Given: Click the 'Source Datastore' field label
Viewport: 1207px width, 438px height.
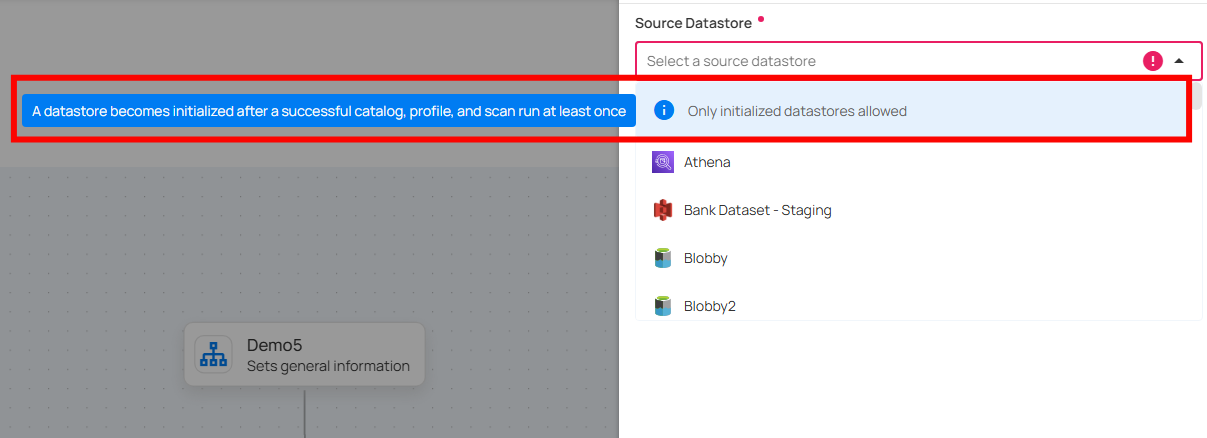Looking at the screenshot, I should [692, 22].
